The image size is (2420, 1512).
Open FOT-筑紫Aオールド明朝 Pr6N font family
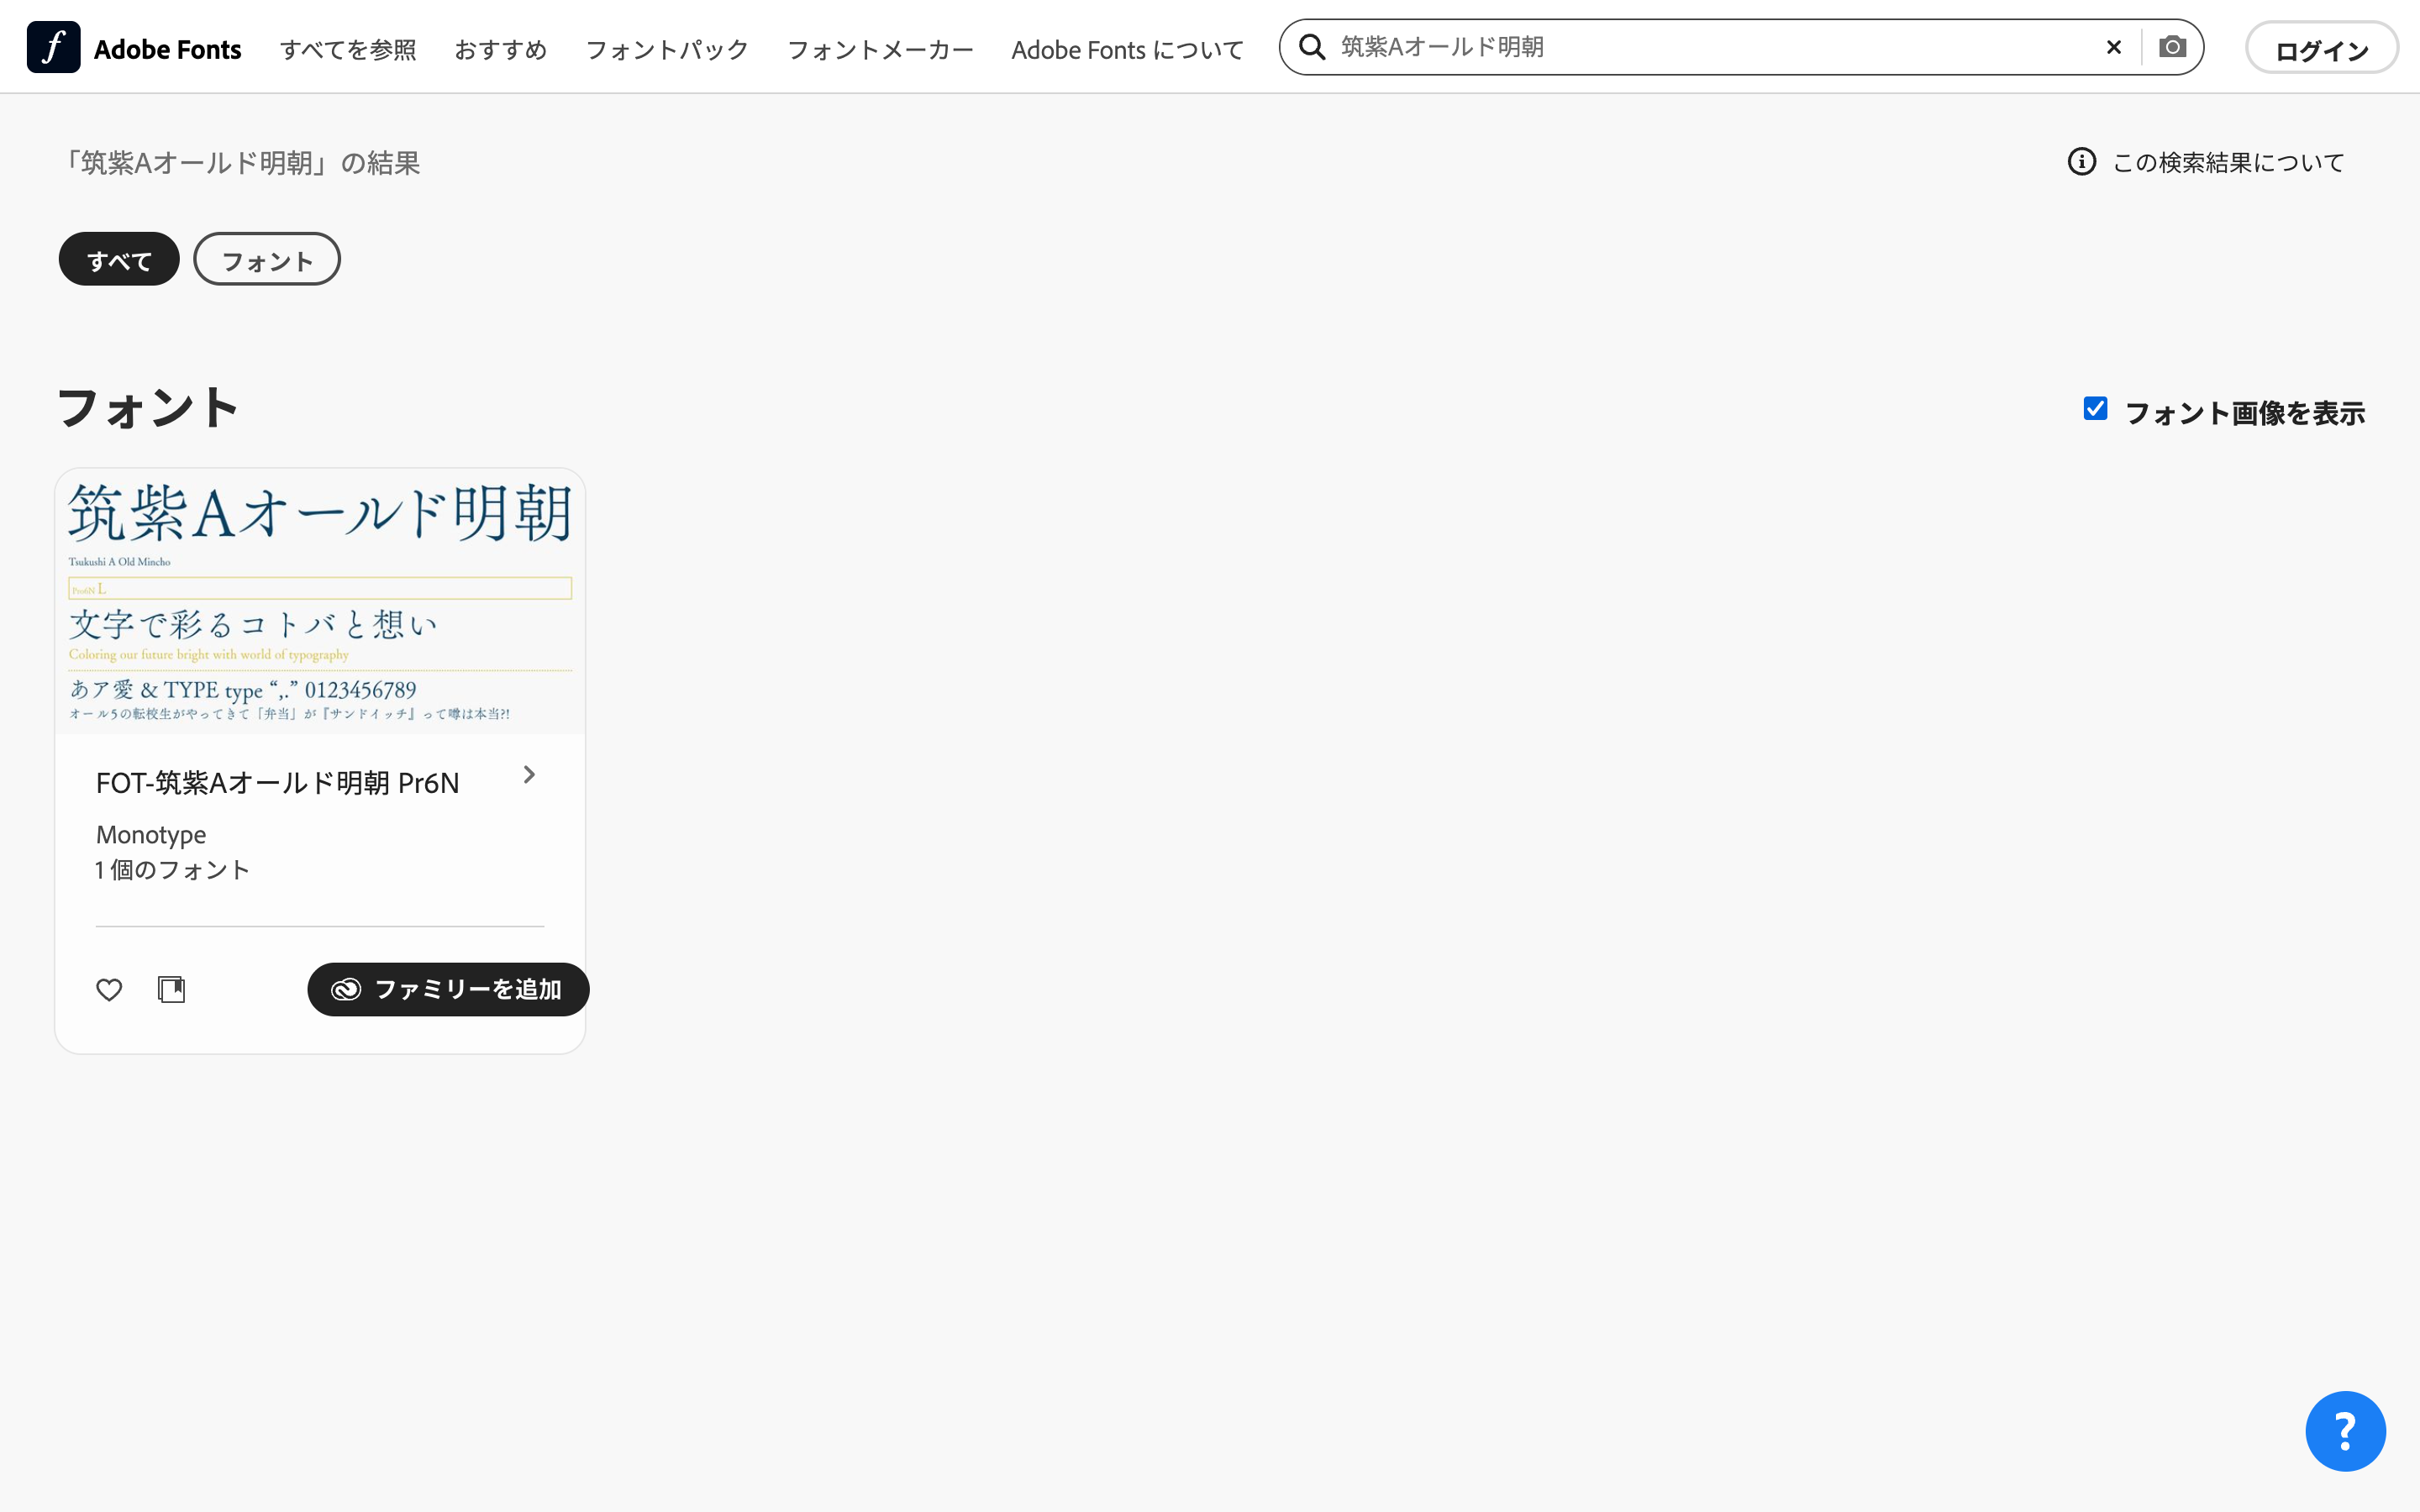[277, 783]
